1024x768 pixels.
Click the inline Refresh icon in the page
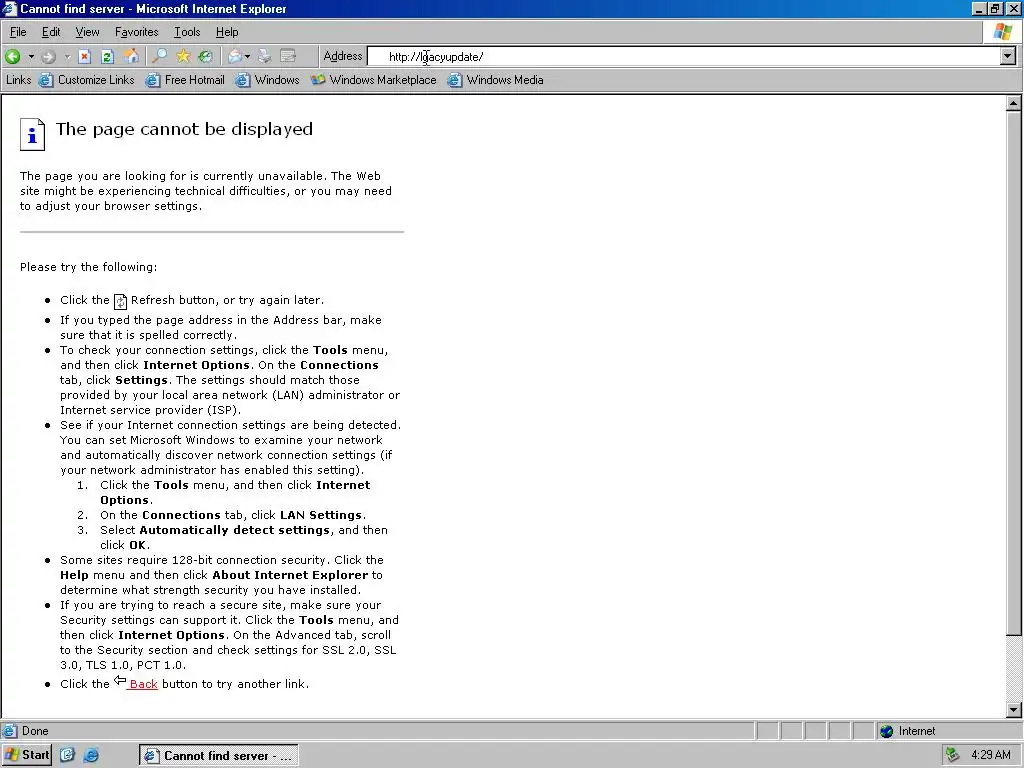click(x=120, y=301)
